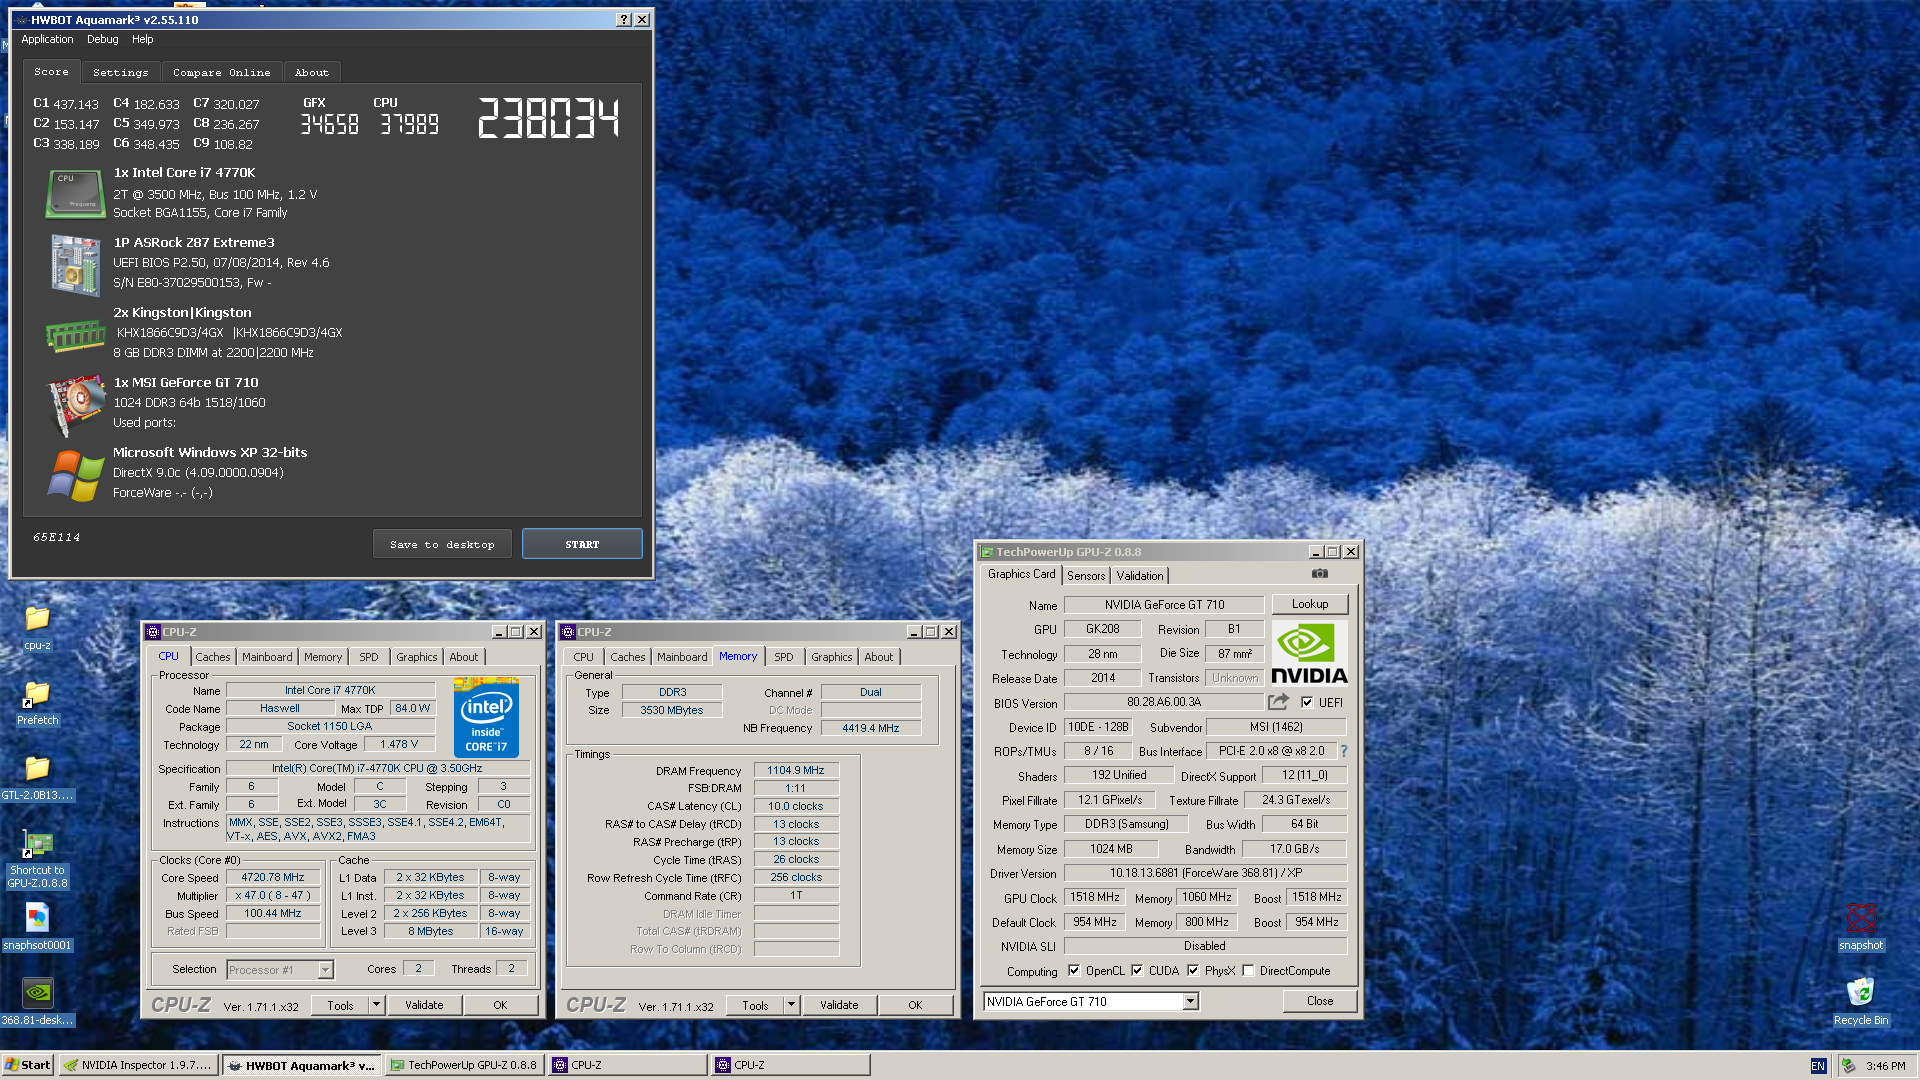Open the GPU-Z shortcut desktop icon

tap(37, 858)
